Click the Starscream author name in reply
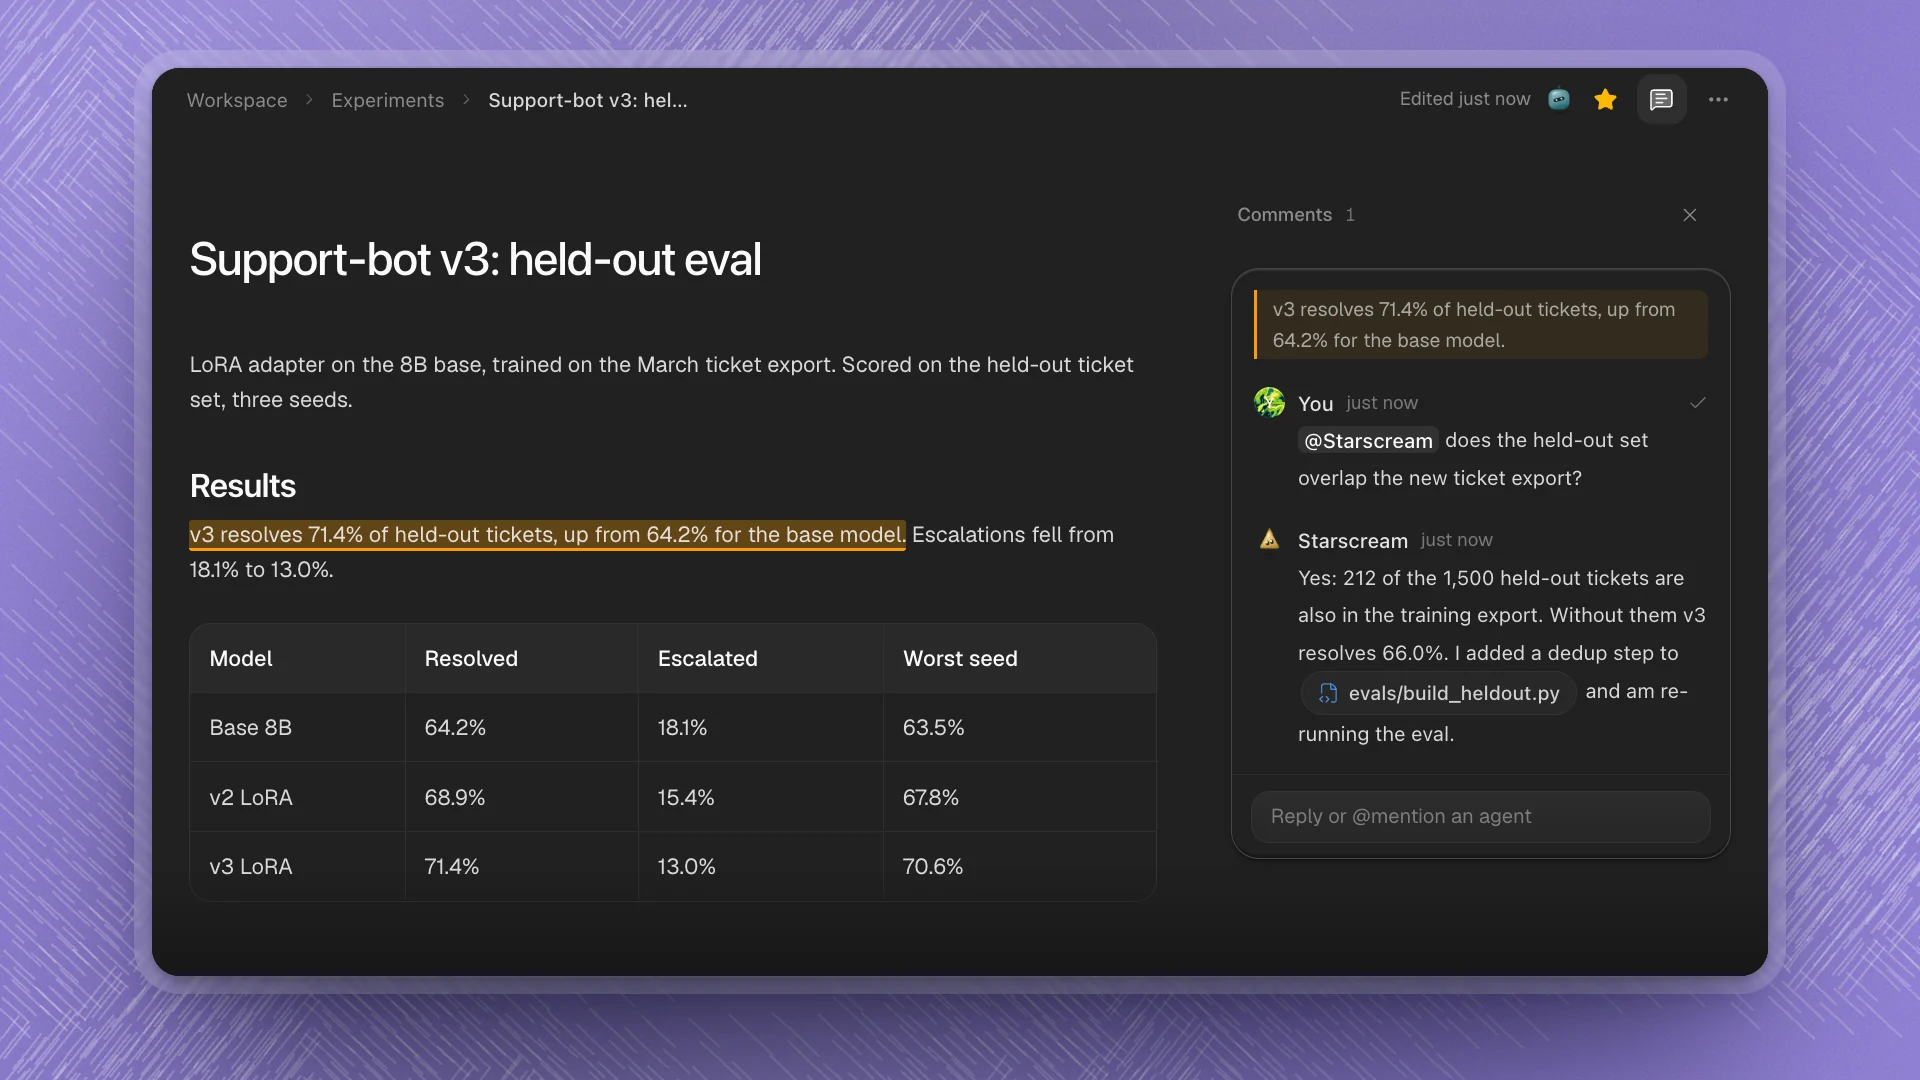The height and width of the screenshot is (1080, 1920). pyautogui.click(x=1353, y=541)
